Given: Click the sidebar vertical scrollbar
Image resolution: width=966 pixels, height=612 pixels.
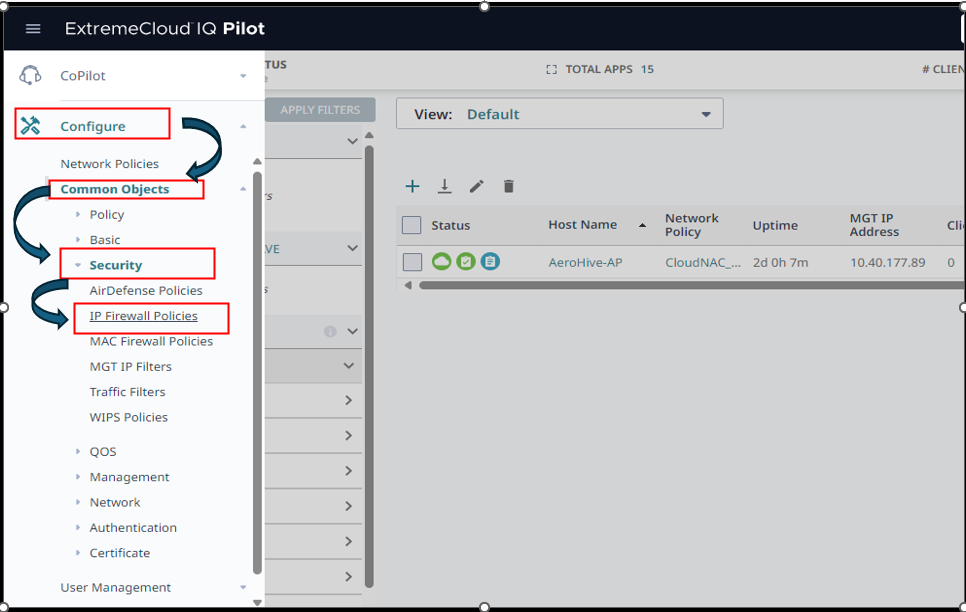Looking at the screenshot, I should (x=258, y=373).
